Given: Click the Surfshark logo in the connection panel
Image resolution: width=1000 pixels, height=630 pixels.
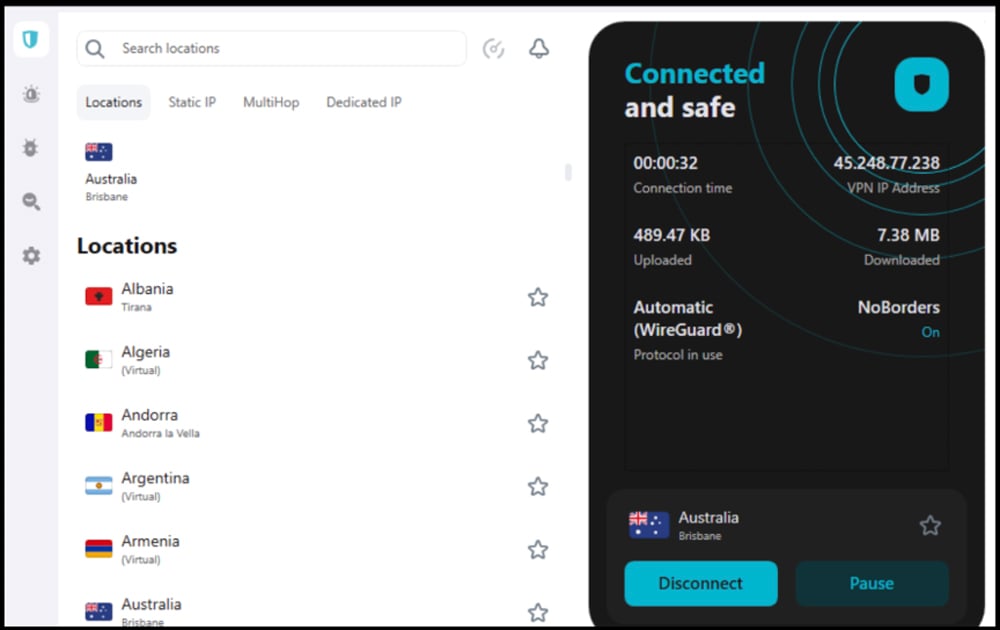Looking at the screenshot, I should point(920,84).
